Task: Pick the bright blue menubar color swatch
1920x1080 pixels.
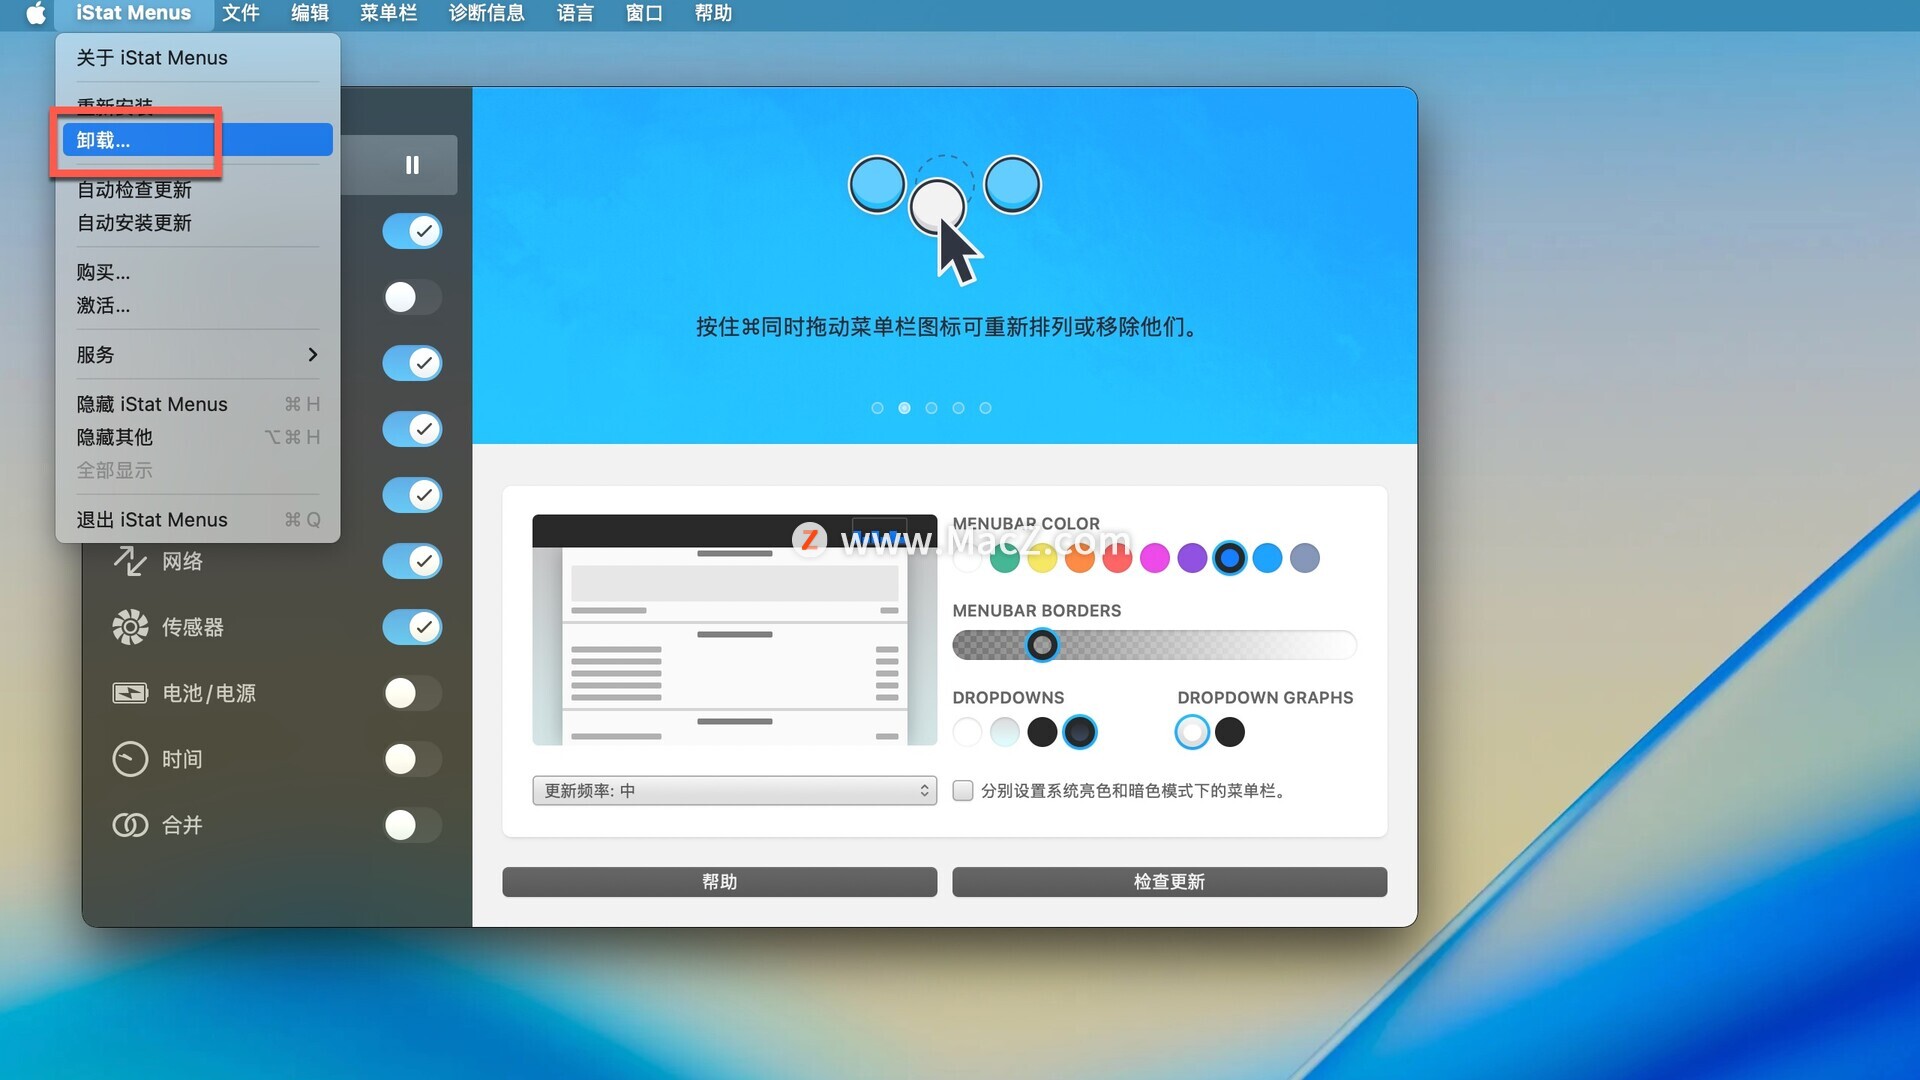Action: click(x=1267, y=558)
